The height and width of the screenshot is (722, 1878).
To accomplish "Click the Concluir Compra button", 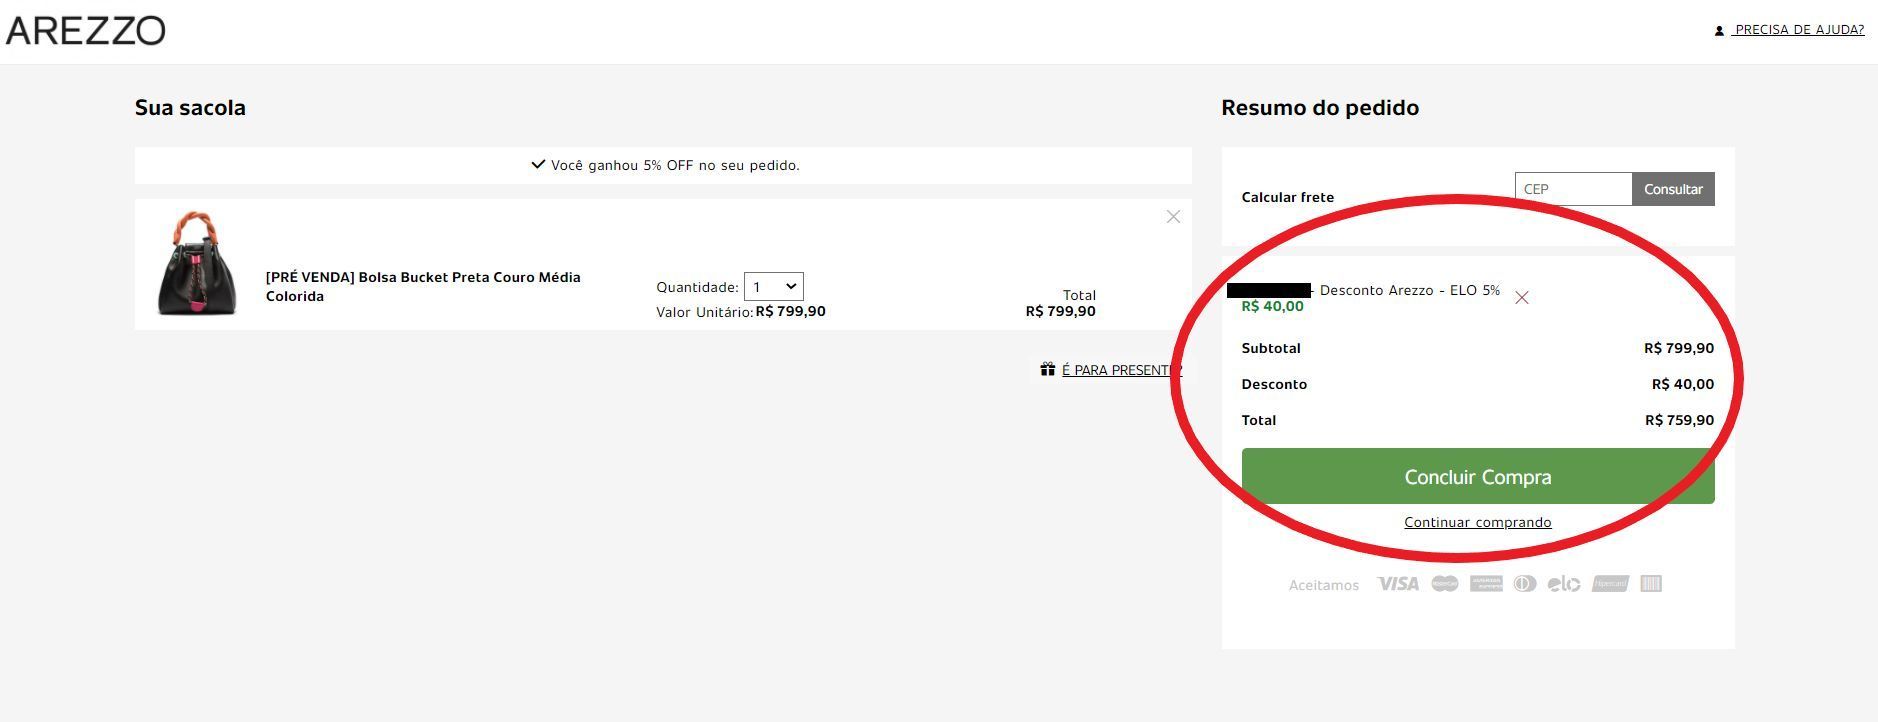I will pyautogui.click(x=1478, y=476).
